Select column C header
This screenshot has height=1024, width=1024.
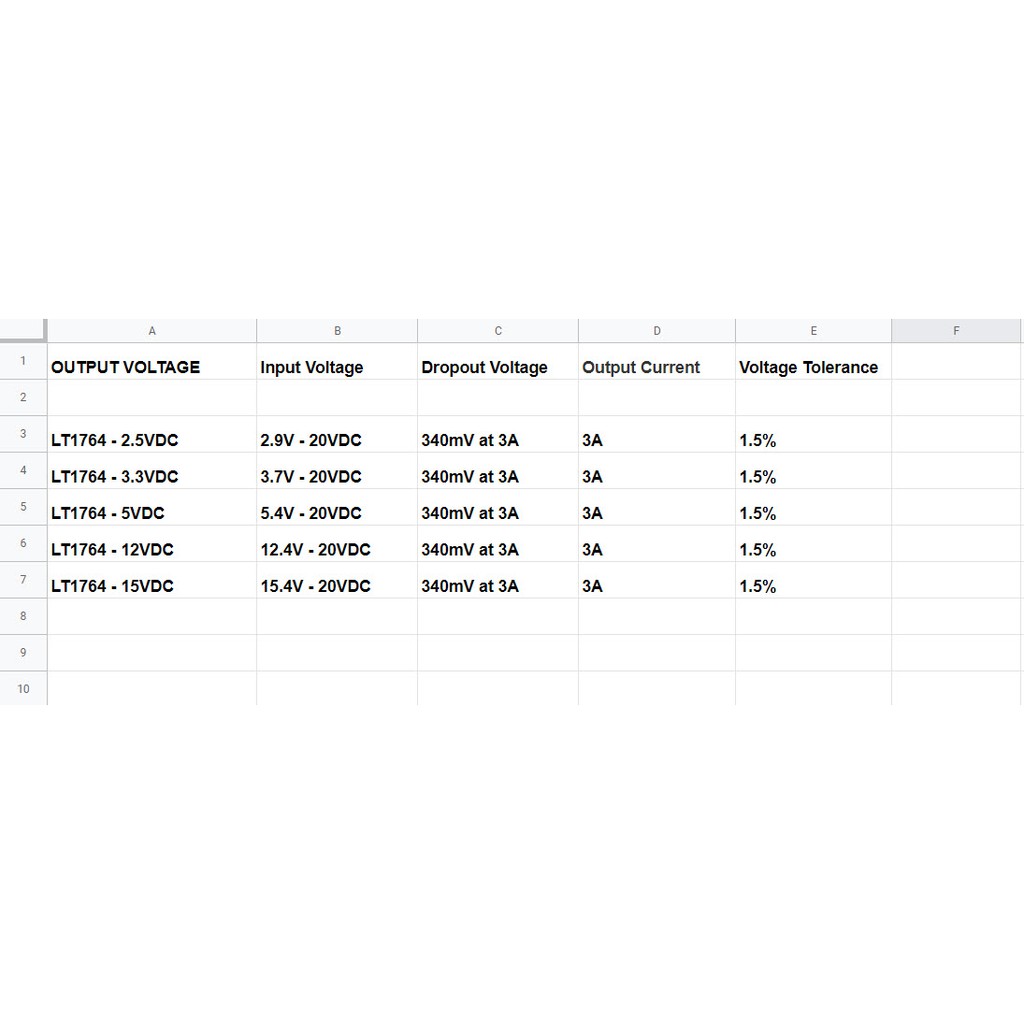coord(498,331)
